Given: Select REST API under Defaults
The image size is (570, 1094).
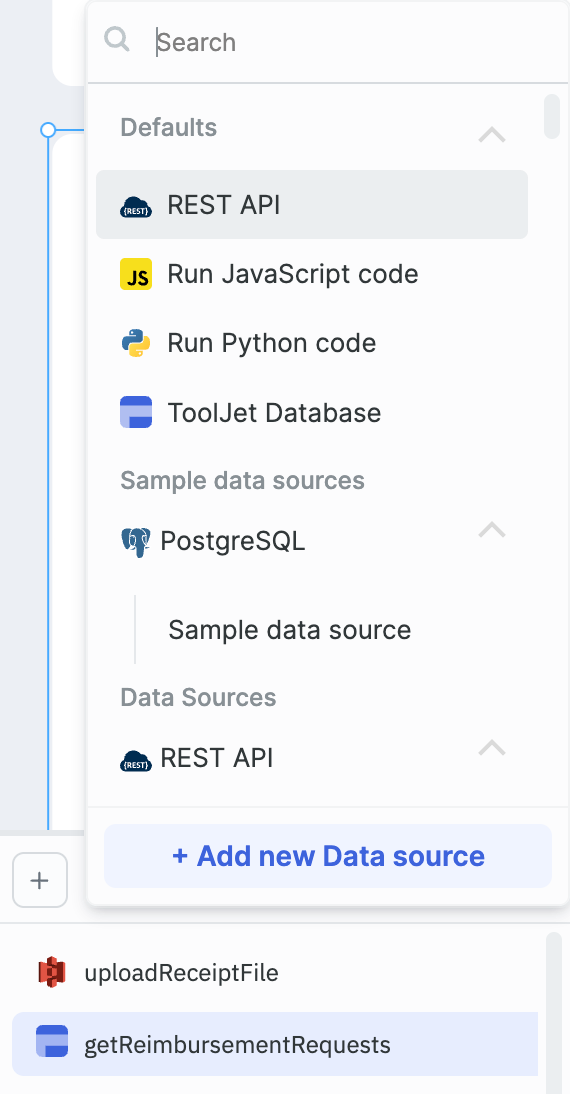Looking at the screenshot, I should click(312, 204).
